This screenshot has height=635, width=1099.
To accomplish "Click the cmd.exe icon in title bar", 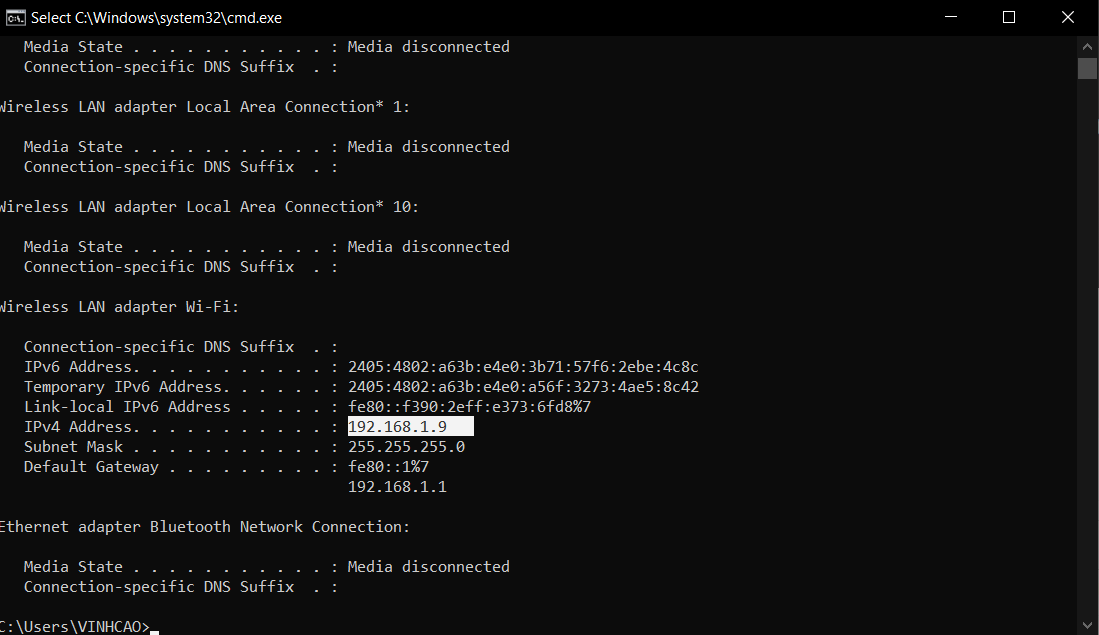I will coord(15,17).
